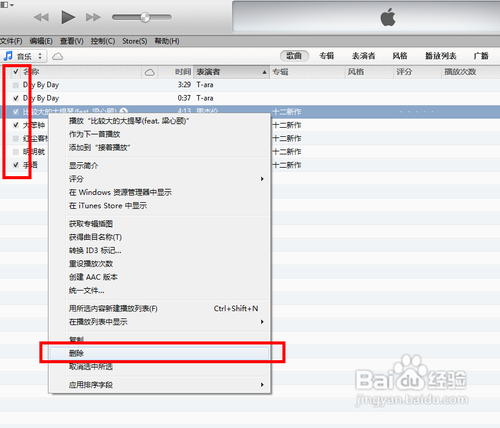Select 在 iTunes Store 中显示
This screenshot has width=500, height=428.
tap(159, 205)
